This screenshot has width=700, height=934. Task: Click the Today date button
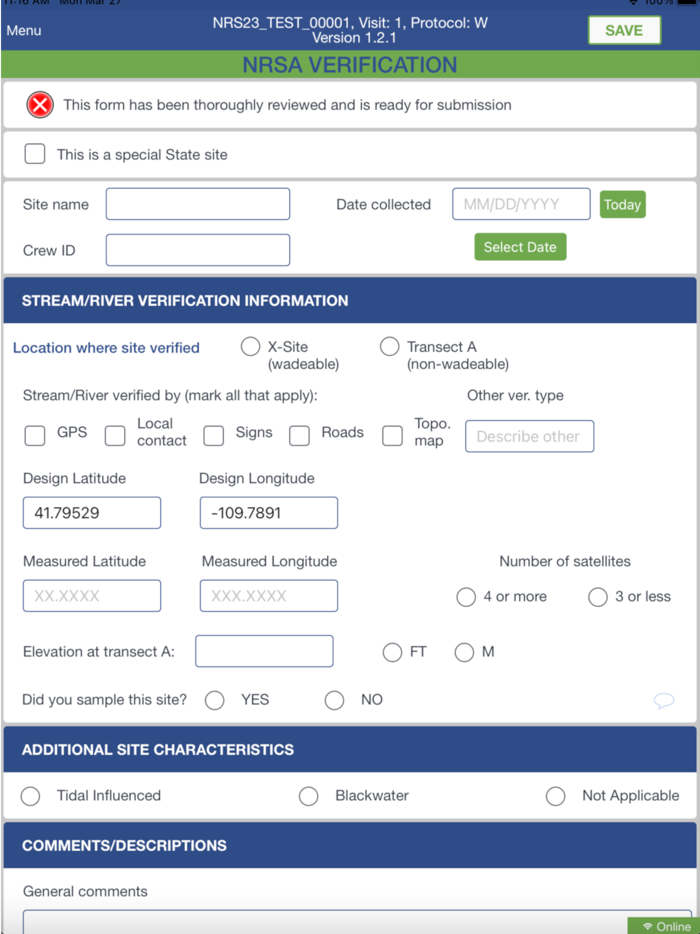(x=622, y=204)
